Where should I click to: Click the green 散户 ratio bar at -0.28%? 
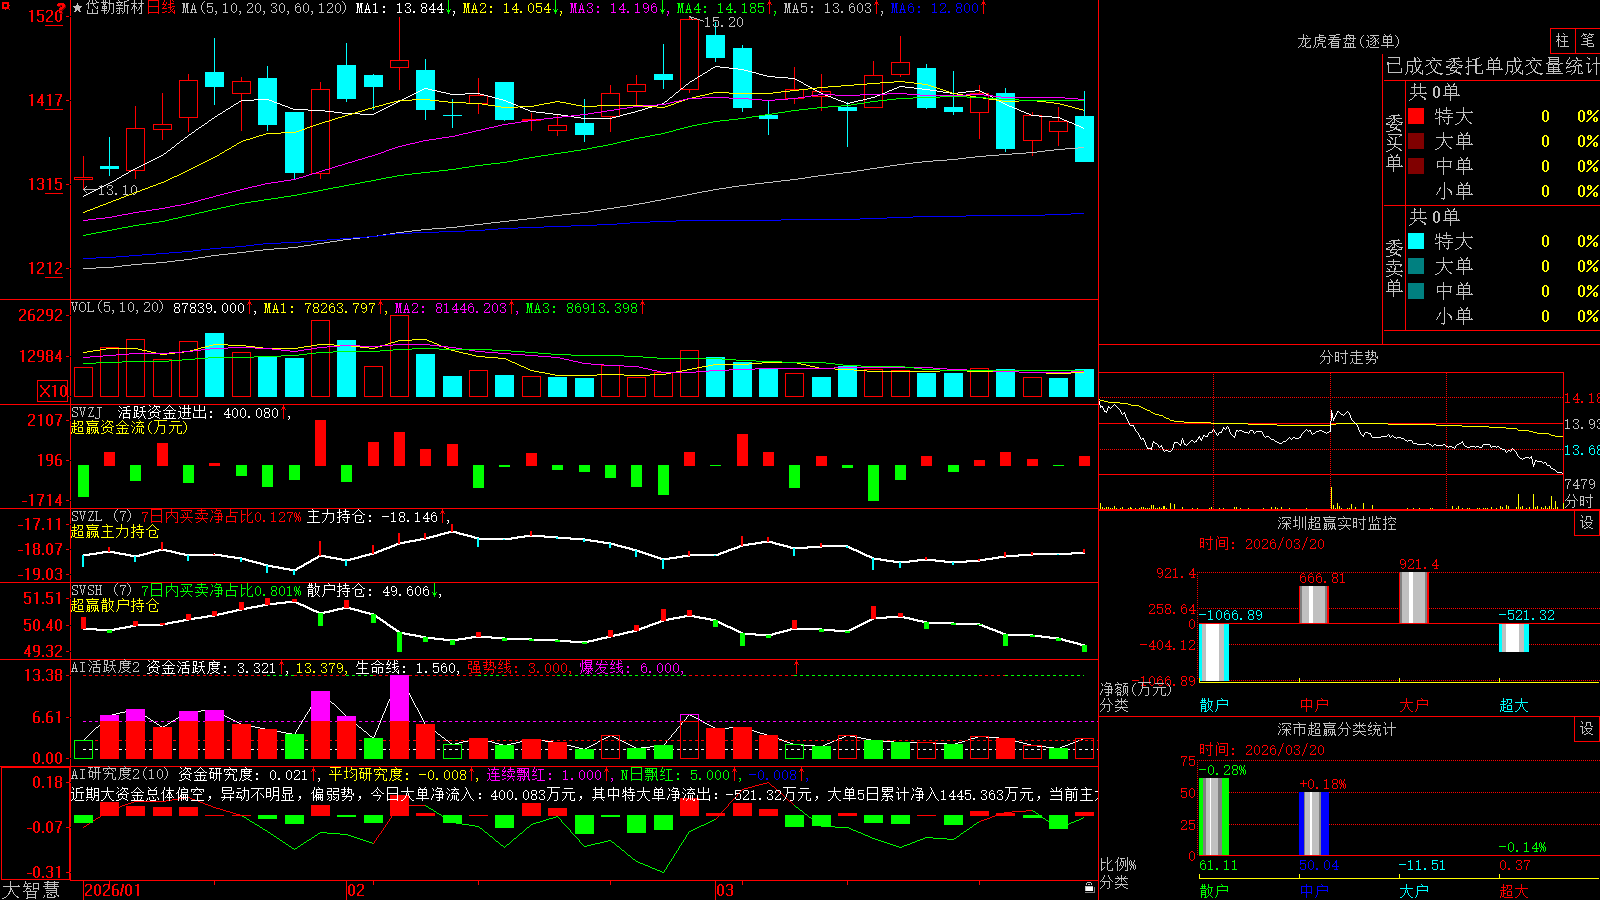pos(1214,816)
